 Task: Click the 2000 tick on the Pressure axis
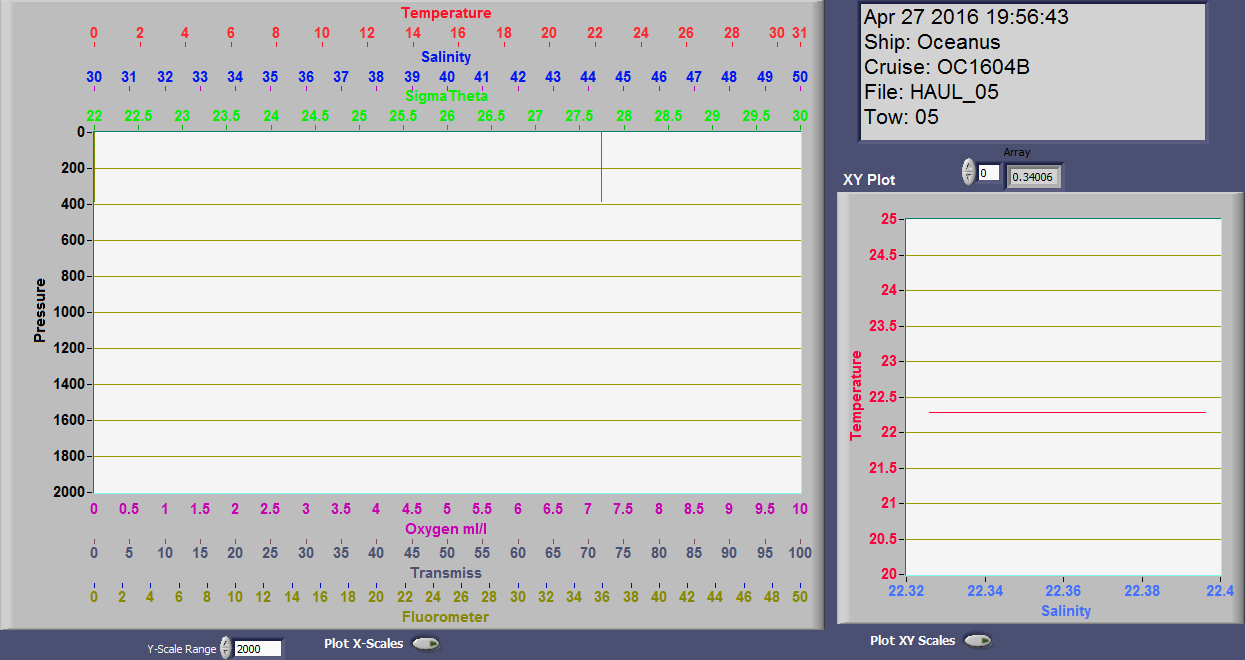[68, 492]
